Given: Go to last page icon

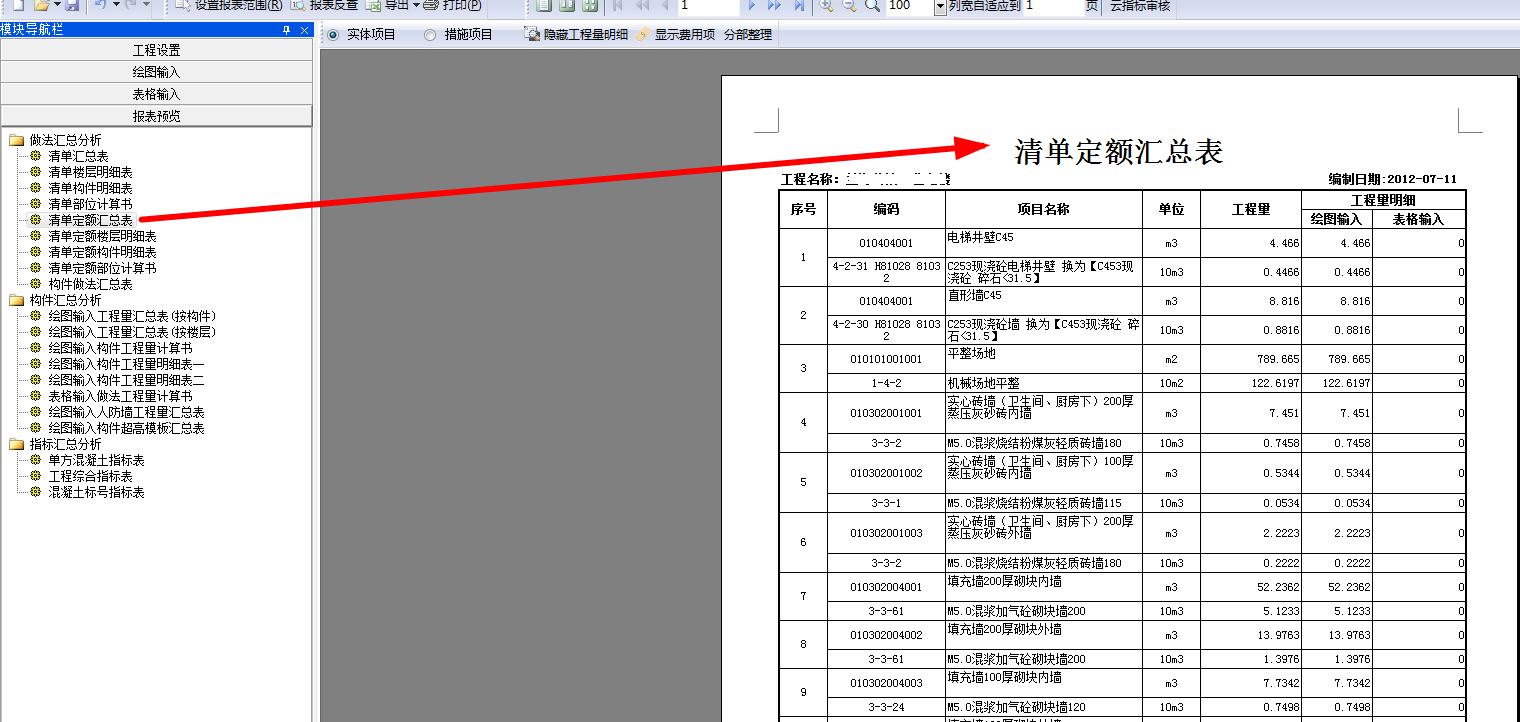Looking at the screenshot, I should (x=799, y=5).
